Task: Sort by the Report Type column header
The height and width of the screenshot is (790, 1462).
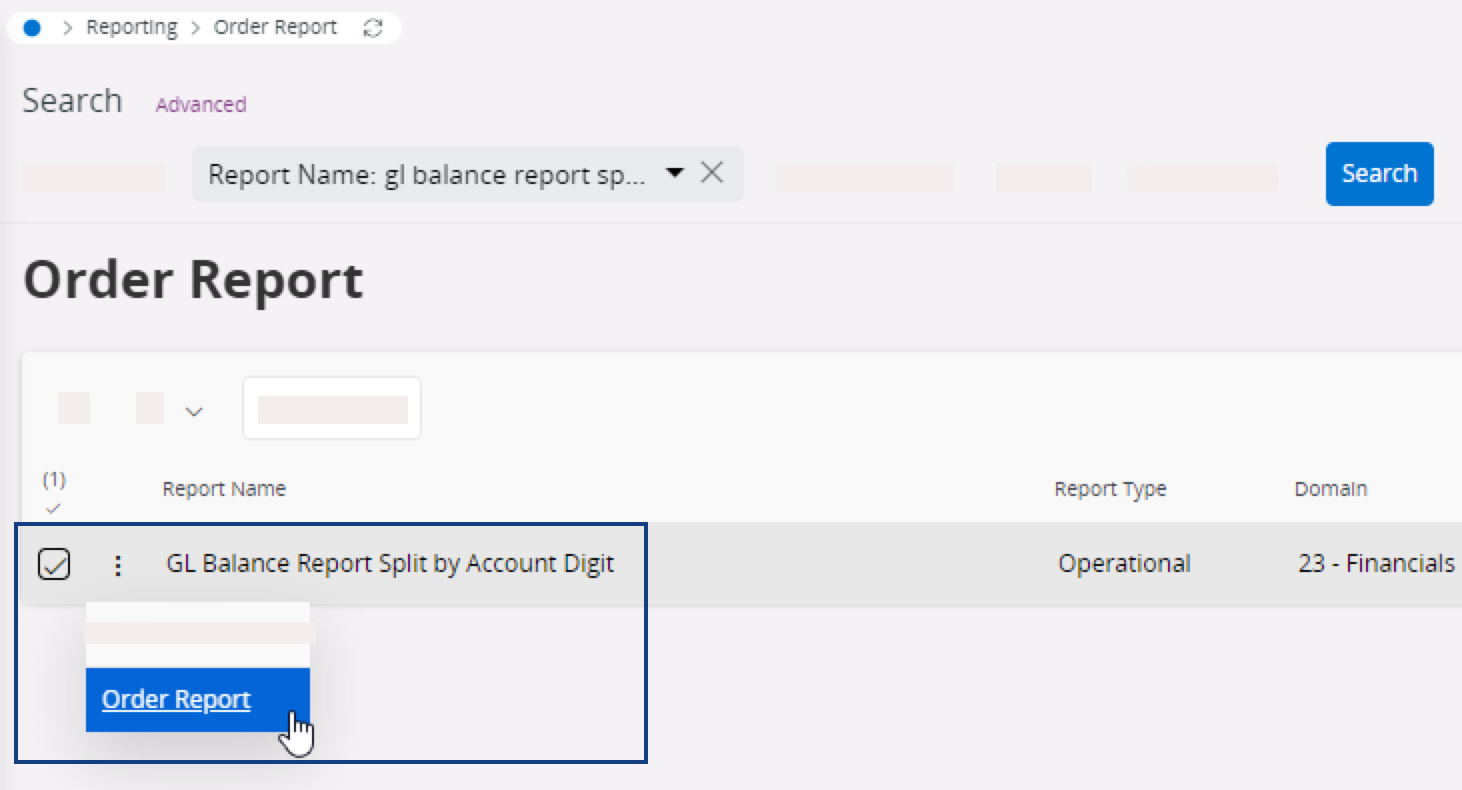Action: coord(1110,489)
